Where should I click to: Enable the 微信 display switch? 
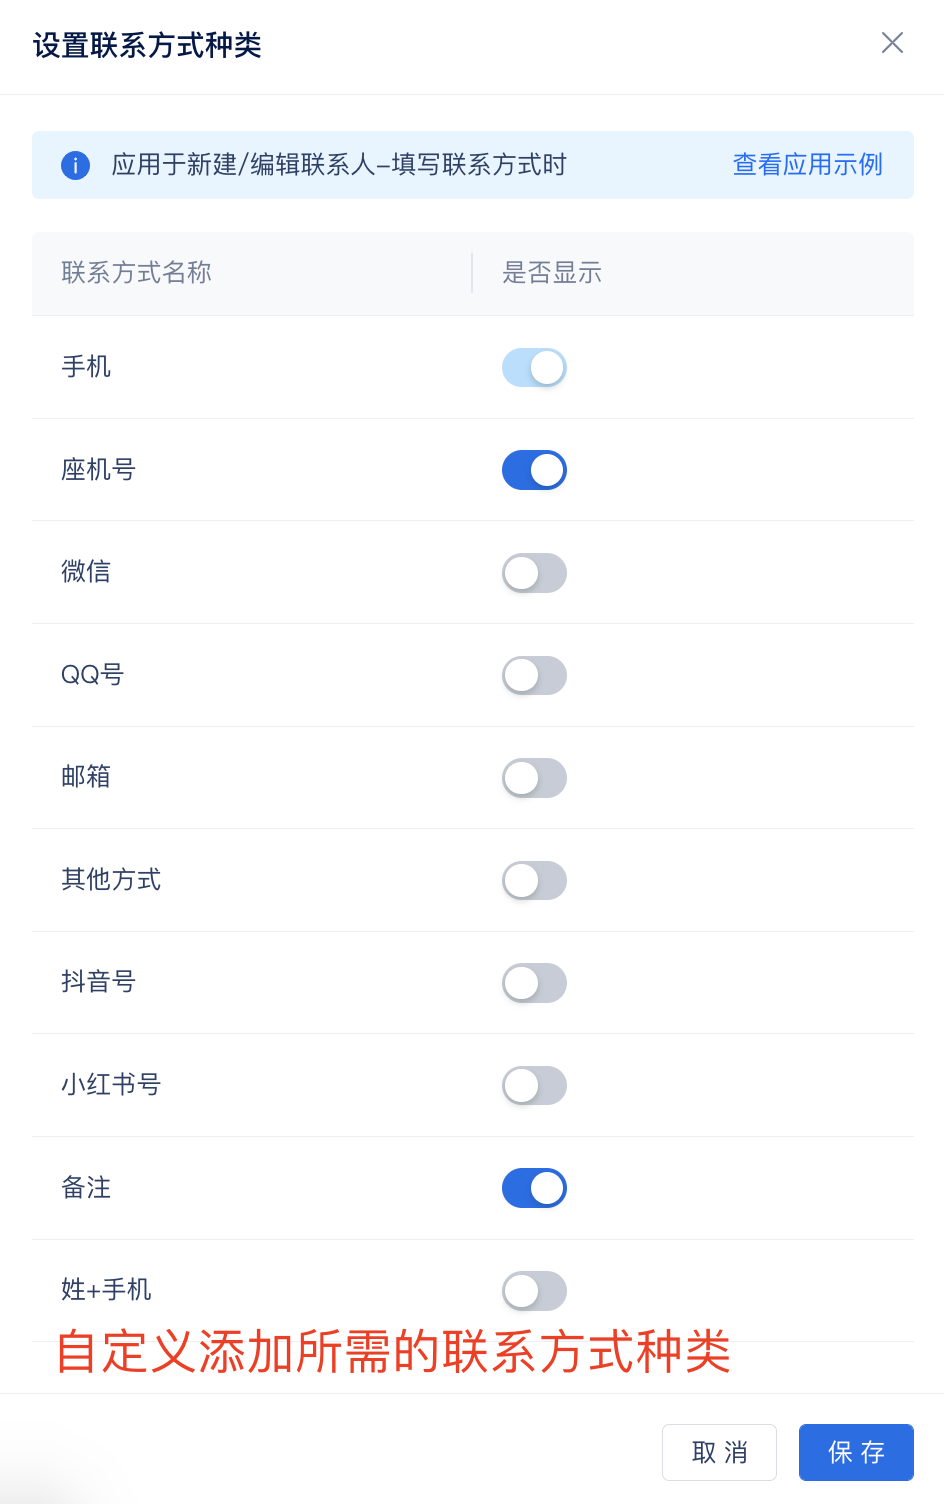pyautogui.click(x=534, y=573)
